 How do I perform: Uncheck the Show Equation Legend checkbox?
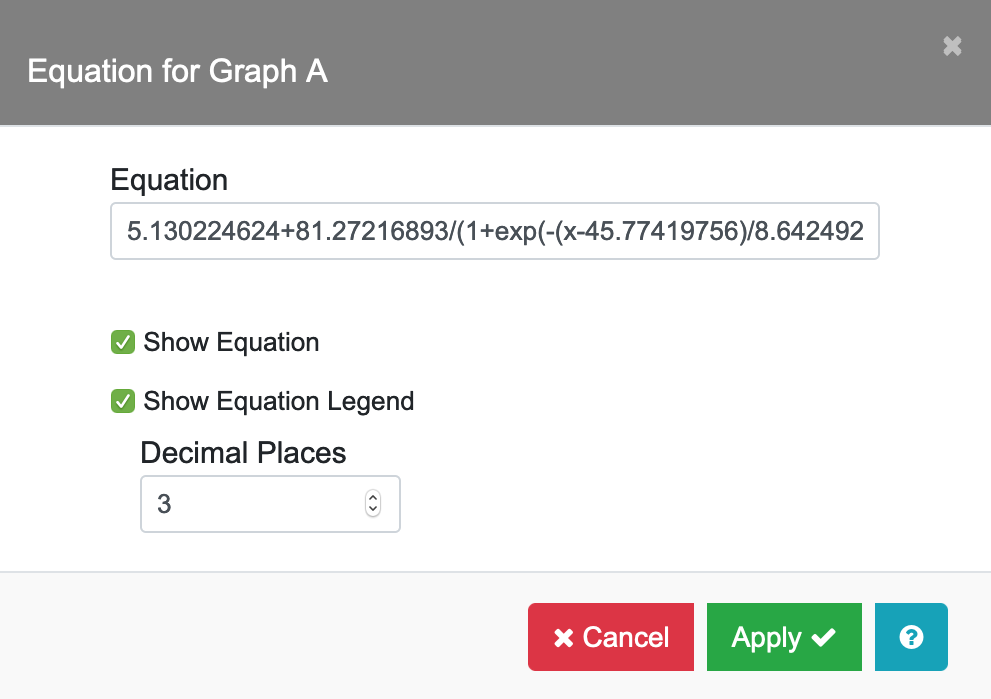point(122,402)
